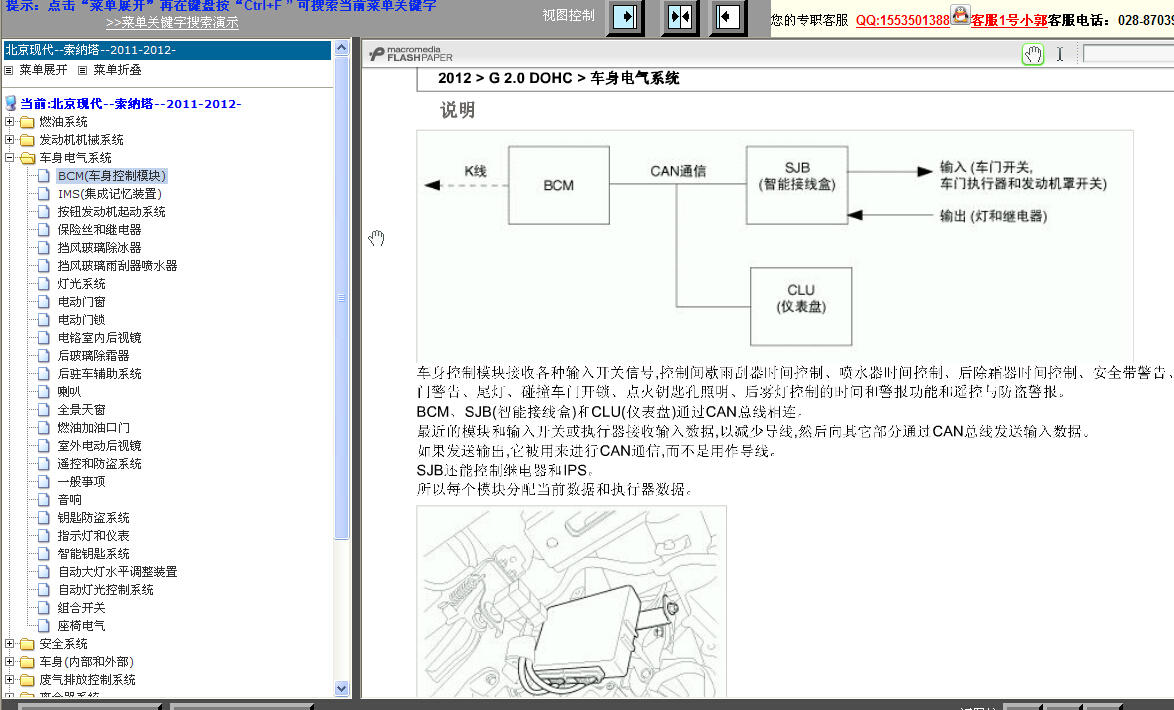This screenshot has height=710, width=1174.
Task: Click the page icon beside 音响
Action: click(x=44, y=500)
